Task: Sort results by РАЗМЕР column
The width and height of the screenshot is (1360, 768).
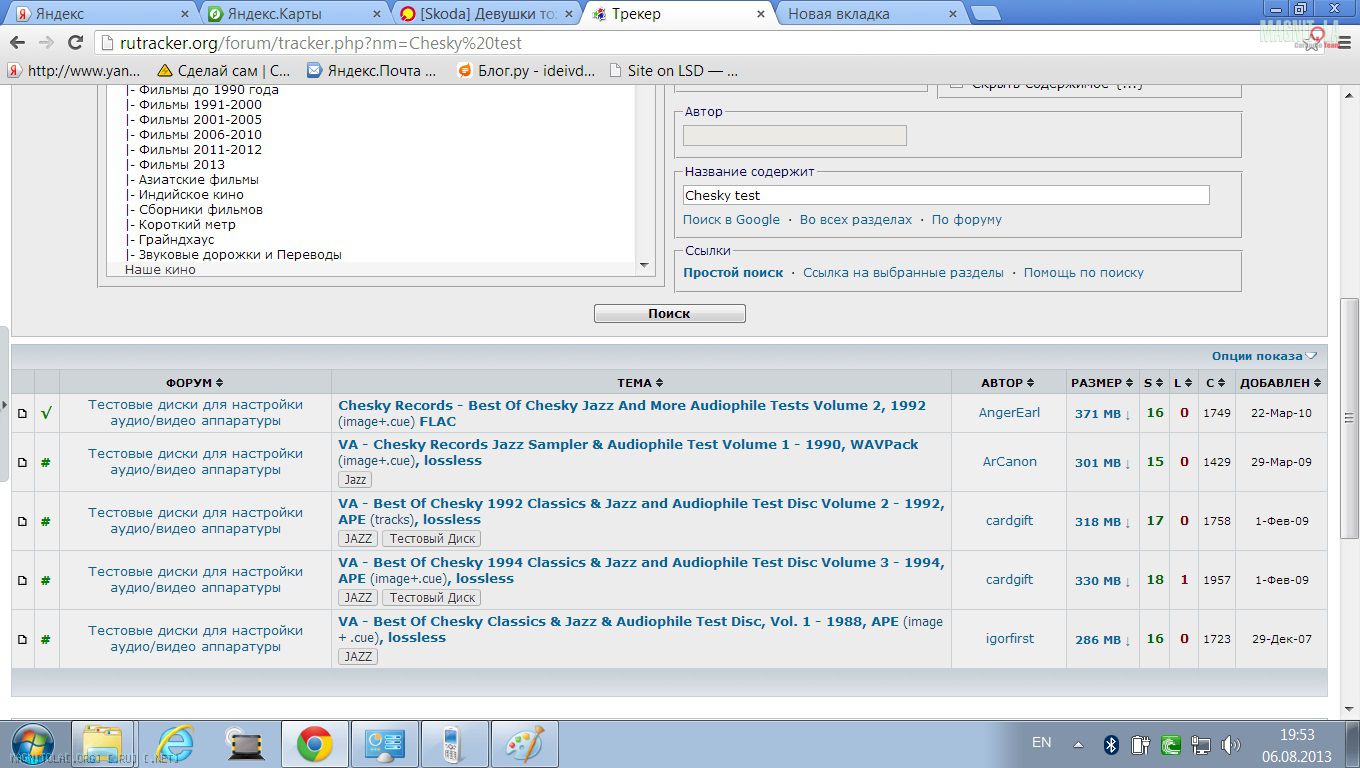Action: pos(1101,383)
